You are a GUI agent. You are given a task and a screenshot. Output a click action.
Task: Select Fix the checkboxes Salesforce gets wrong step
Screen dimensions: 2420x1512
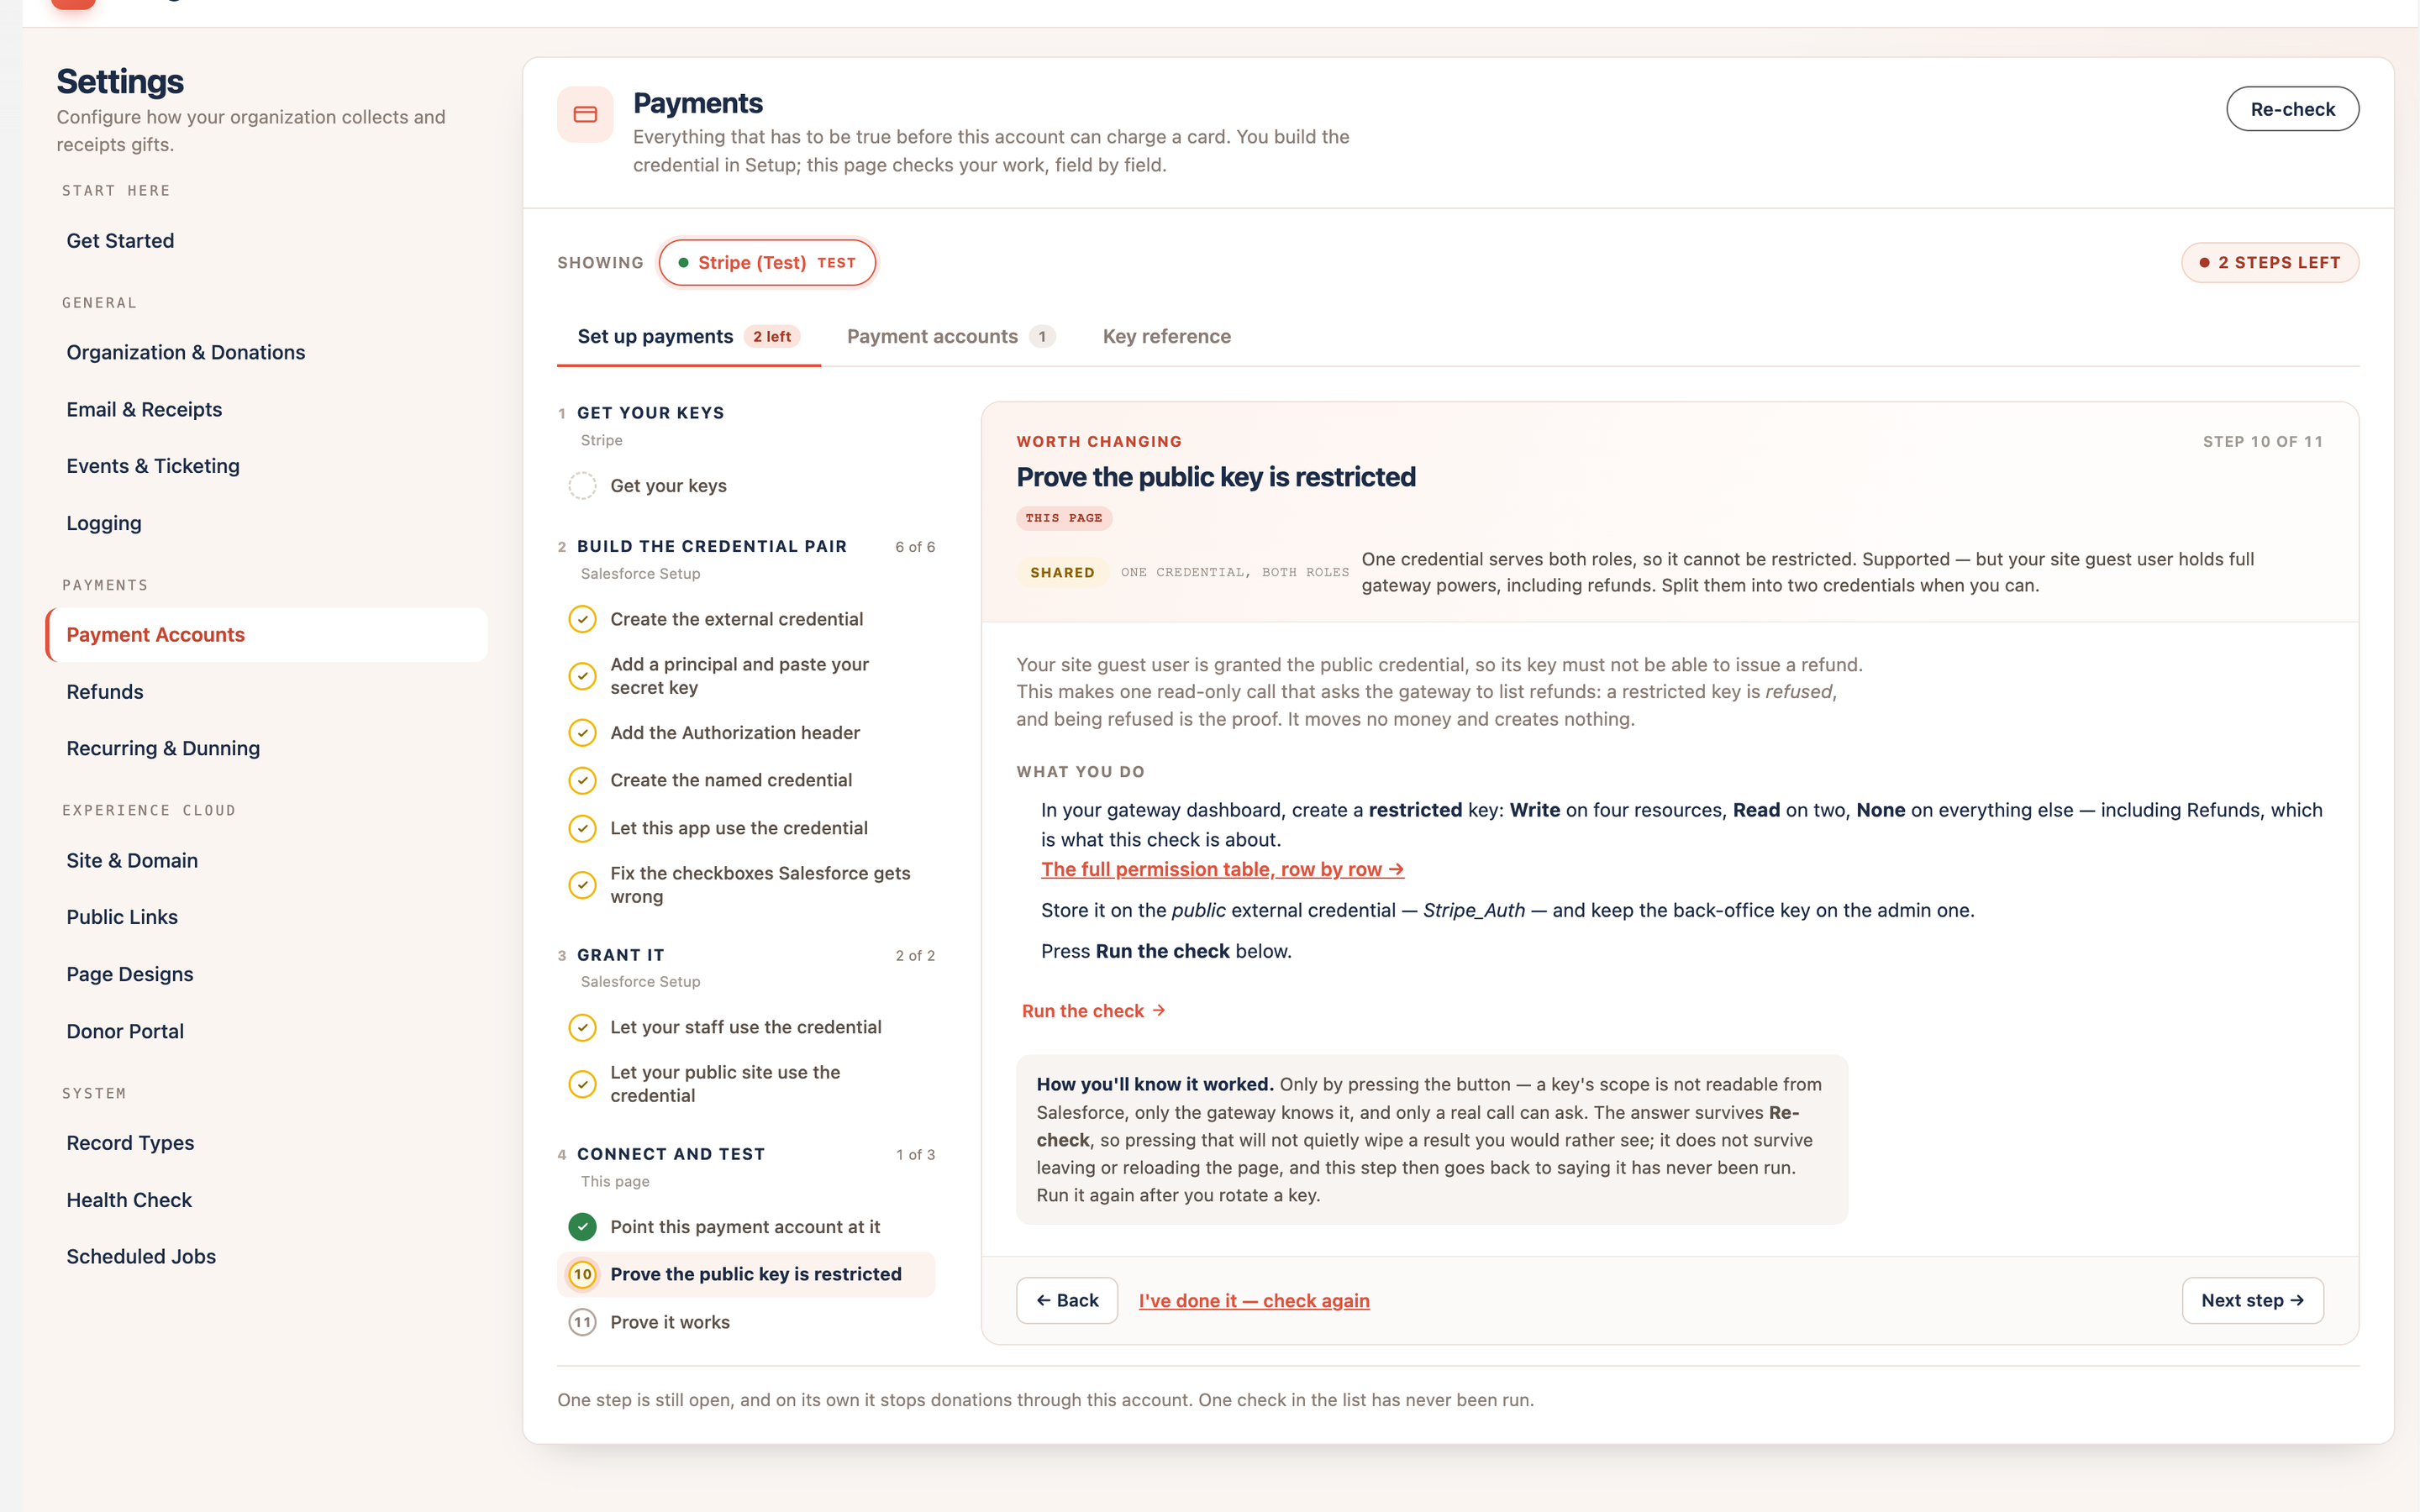(x=746, y=885)
